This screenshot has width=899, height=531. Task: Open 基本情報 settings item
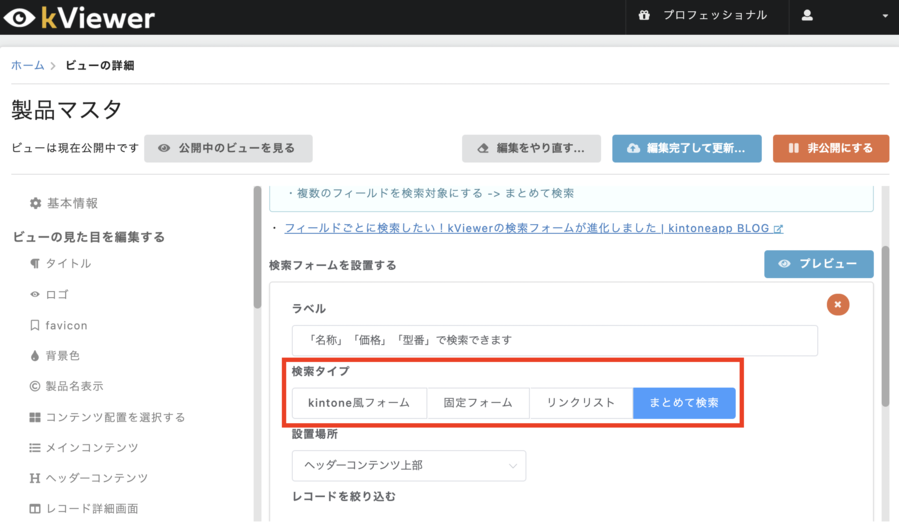72,203
